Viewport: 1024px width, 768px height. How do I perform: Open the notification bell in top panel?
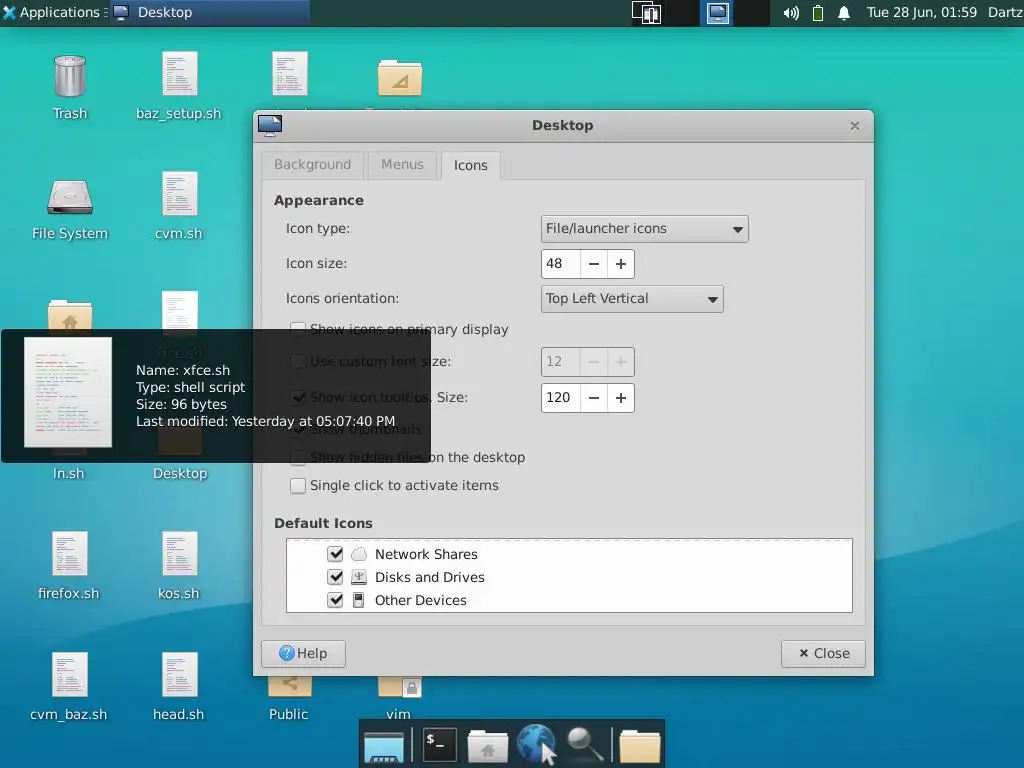[844, 13]
